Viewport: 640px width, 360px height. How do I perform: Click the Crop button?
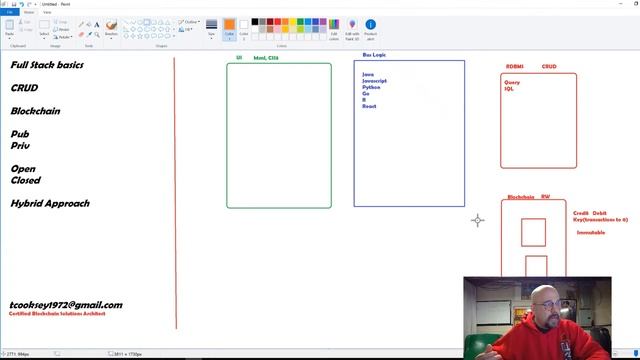61,22
